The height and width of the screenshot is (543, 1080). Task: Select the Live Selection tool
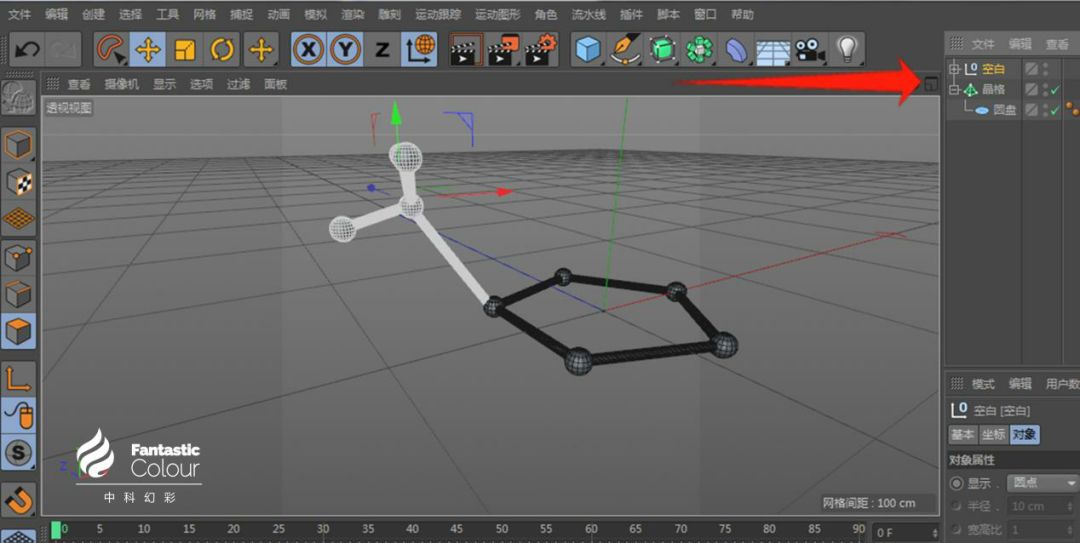coord(110,50)
